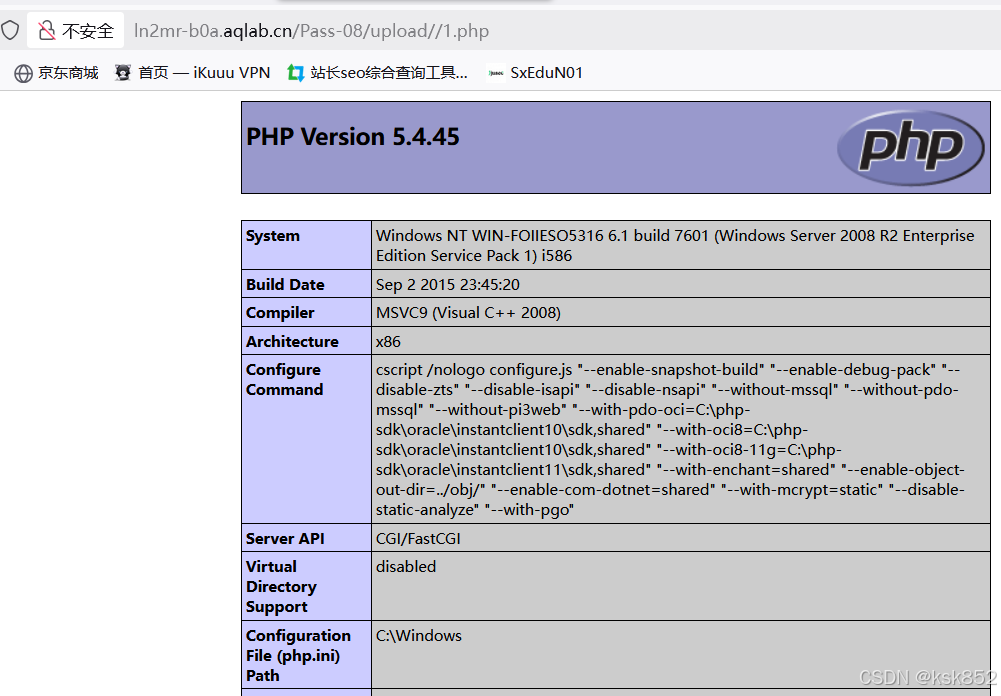Click the C:\Windows path value
The image size is (1001, 696).
point(419,635)
